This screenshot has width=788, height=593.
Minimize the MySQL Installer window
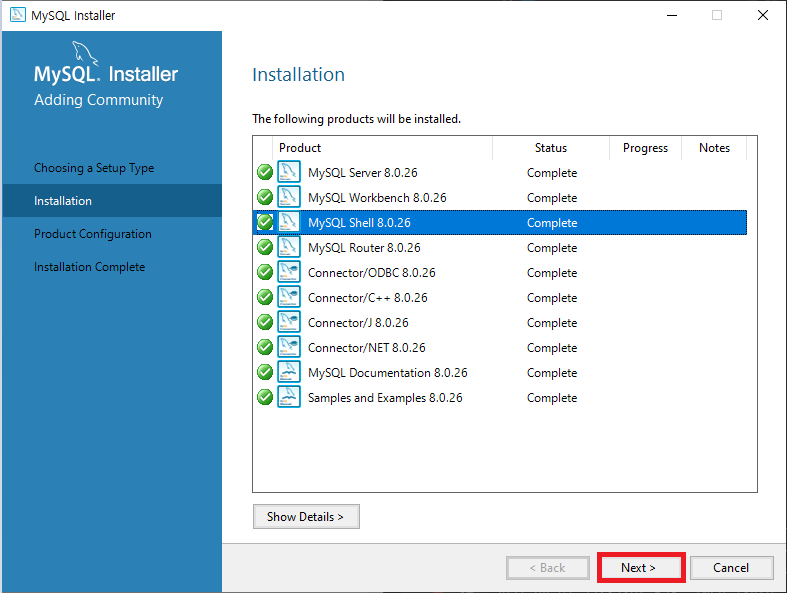[672, 15]
